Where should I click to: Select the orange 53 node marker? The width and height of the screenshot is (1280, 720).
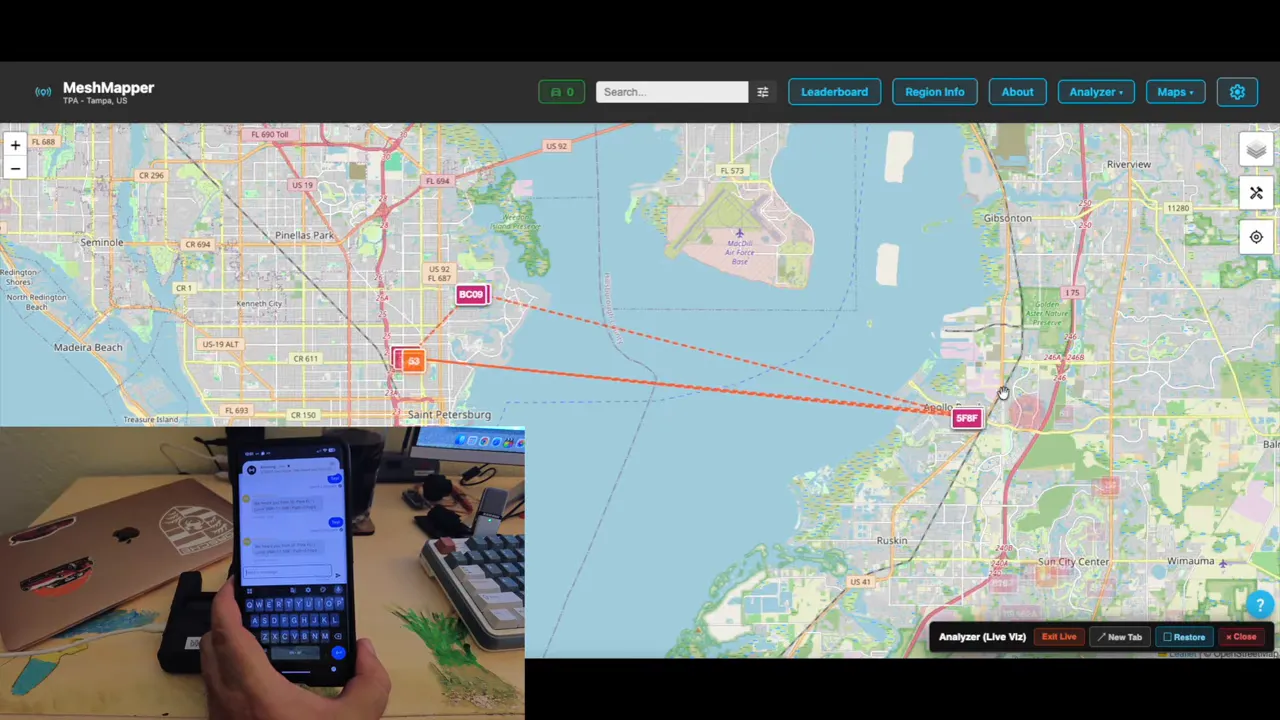point(414,361)
